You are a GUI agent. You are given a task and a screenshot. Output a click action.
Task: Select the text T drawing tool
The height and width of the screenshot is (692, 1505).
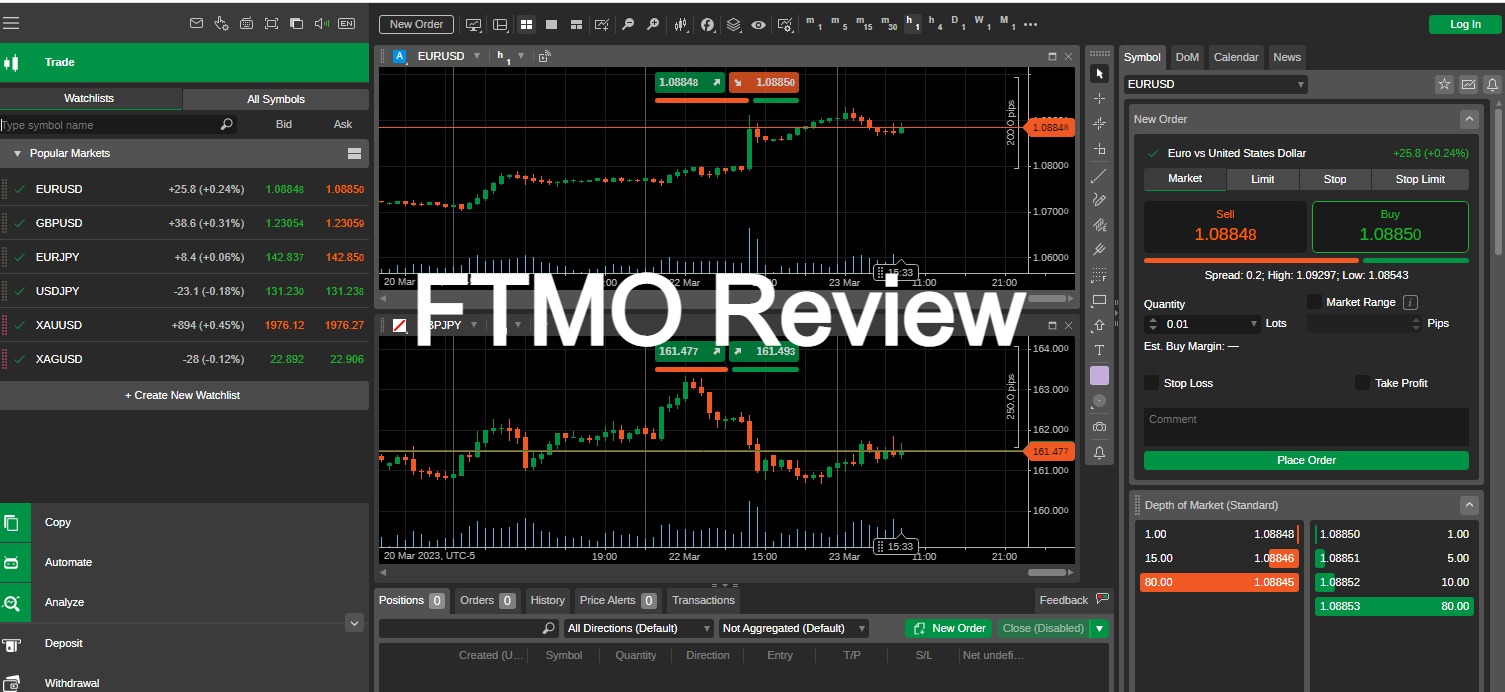point(1099,350)
